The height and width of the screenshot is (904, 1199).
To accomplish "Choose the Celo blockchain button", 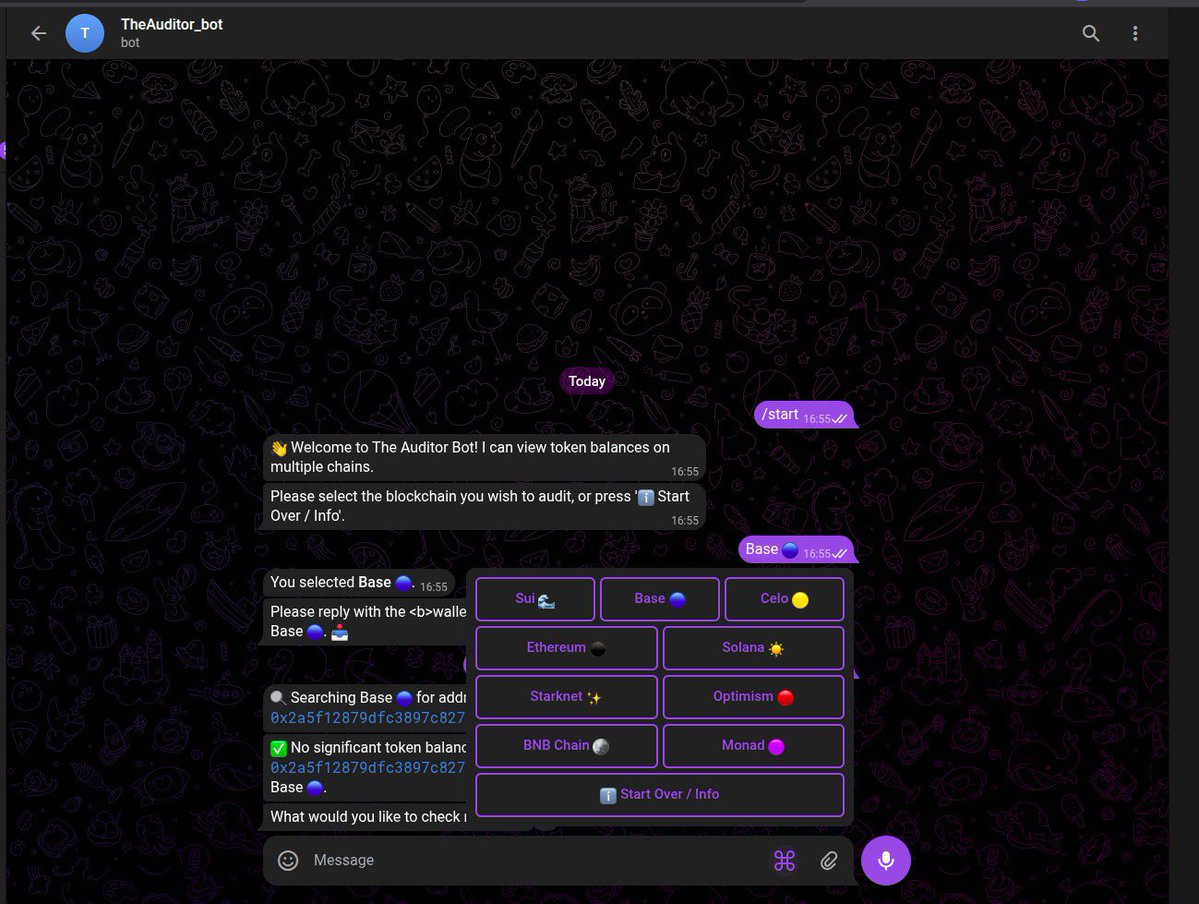I will point(785,599).
